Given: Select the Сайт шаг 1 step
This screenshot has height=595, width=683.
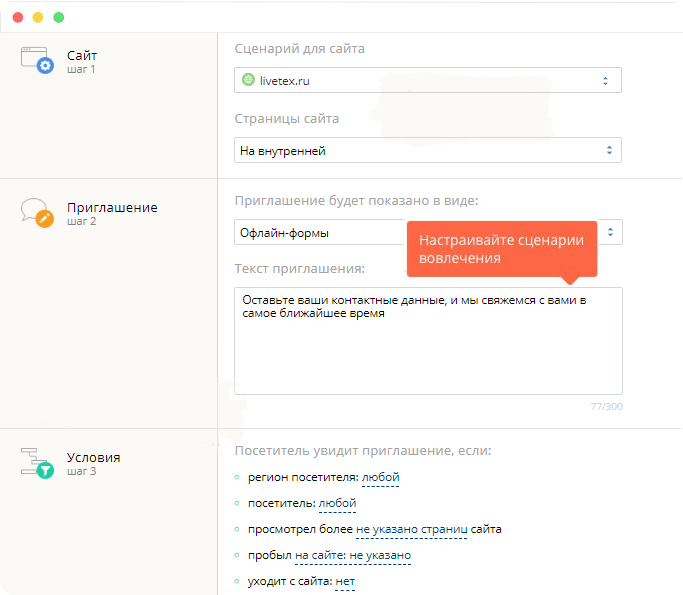Looking at the screenshot, I should [82, 61].
